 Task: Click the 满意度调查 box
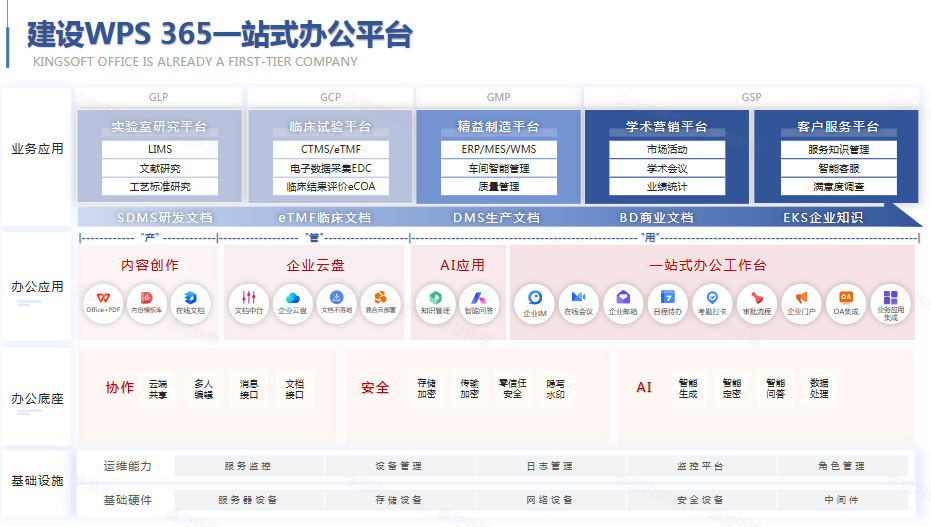(838, 186)
